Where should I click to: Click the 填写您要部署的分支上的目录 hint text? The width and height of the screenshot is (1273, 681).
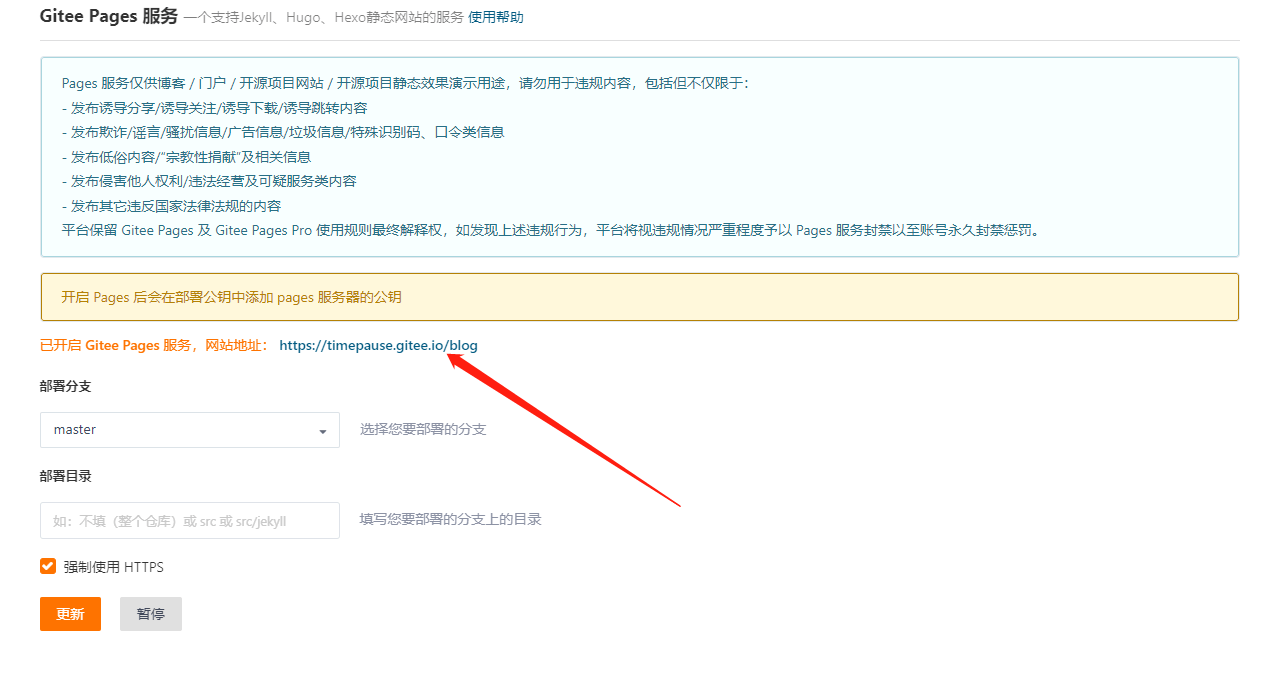pos(451,519)
